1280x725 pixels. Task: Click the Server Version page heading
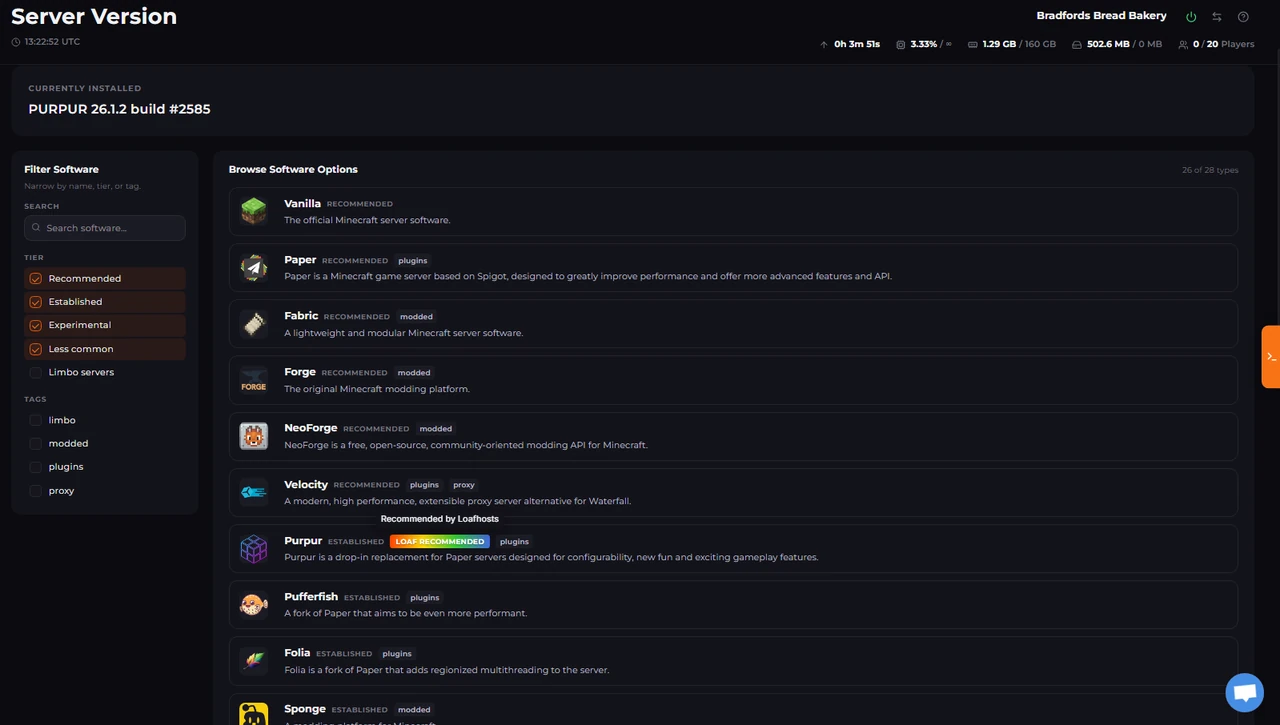coord(94,16)
